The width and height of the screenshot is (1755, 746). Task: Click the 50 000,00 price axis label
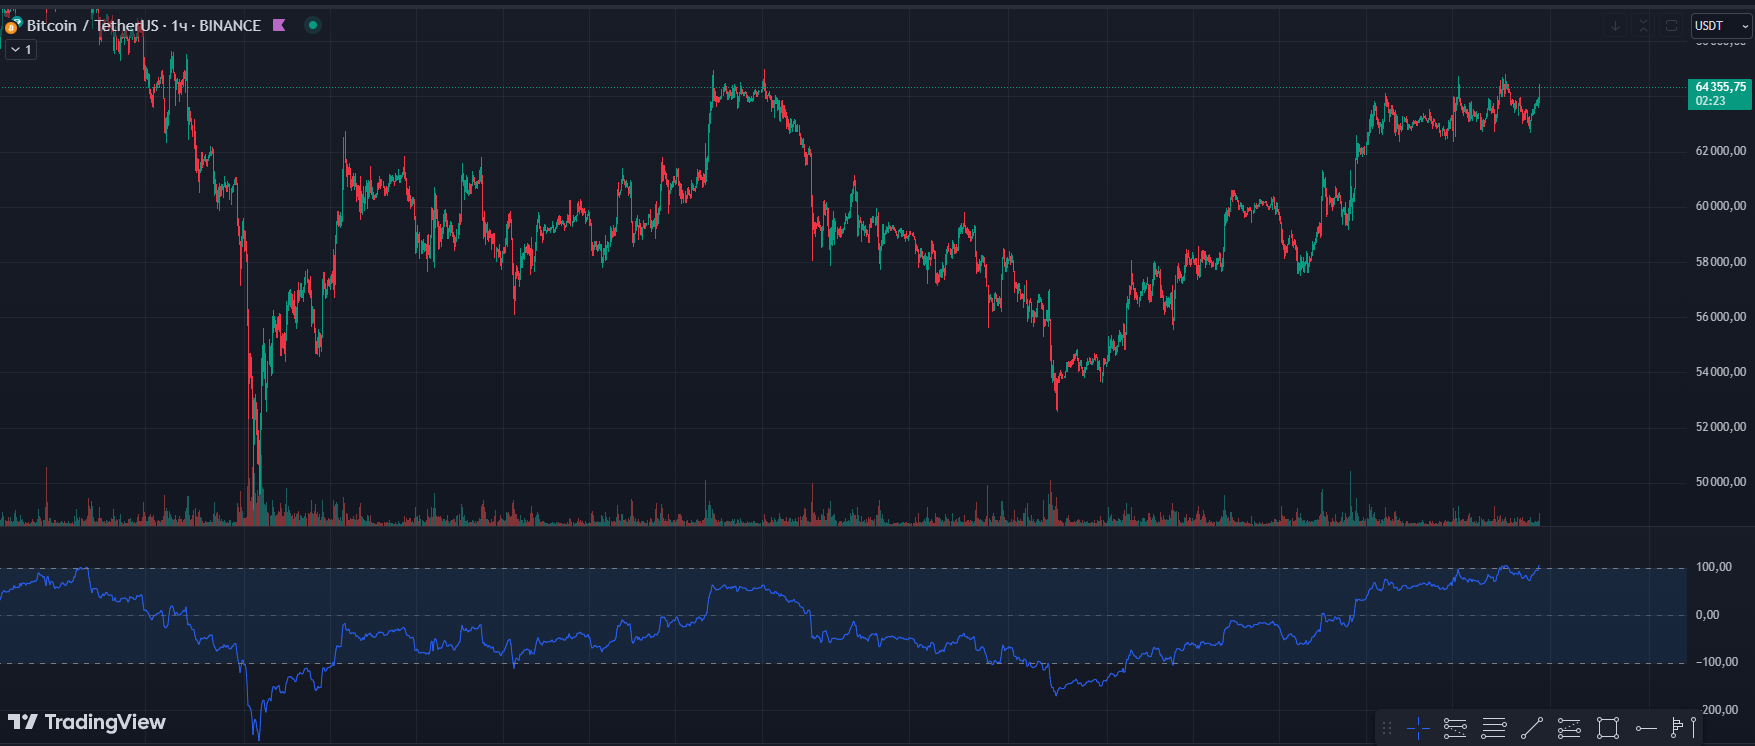(x=1721, y=482)
